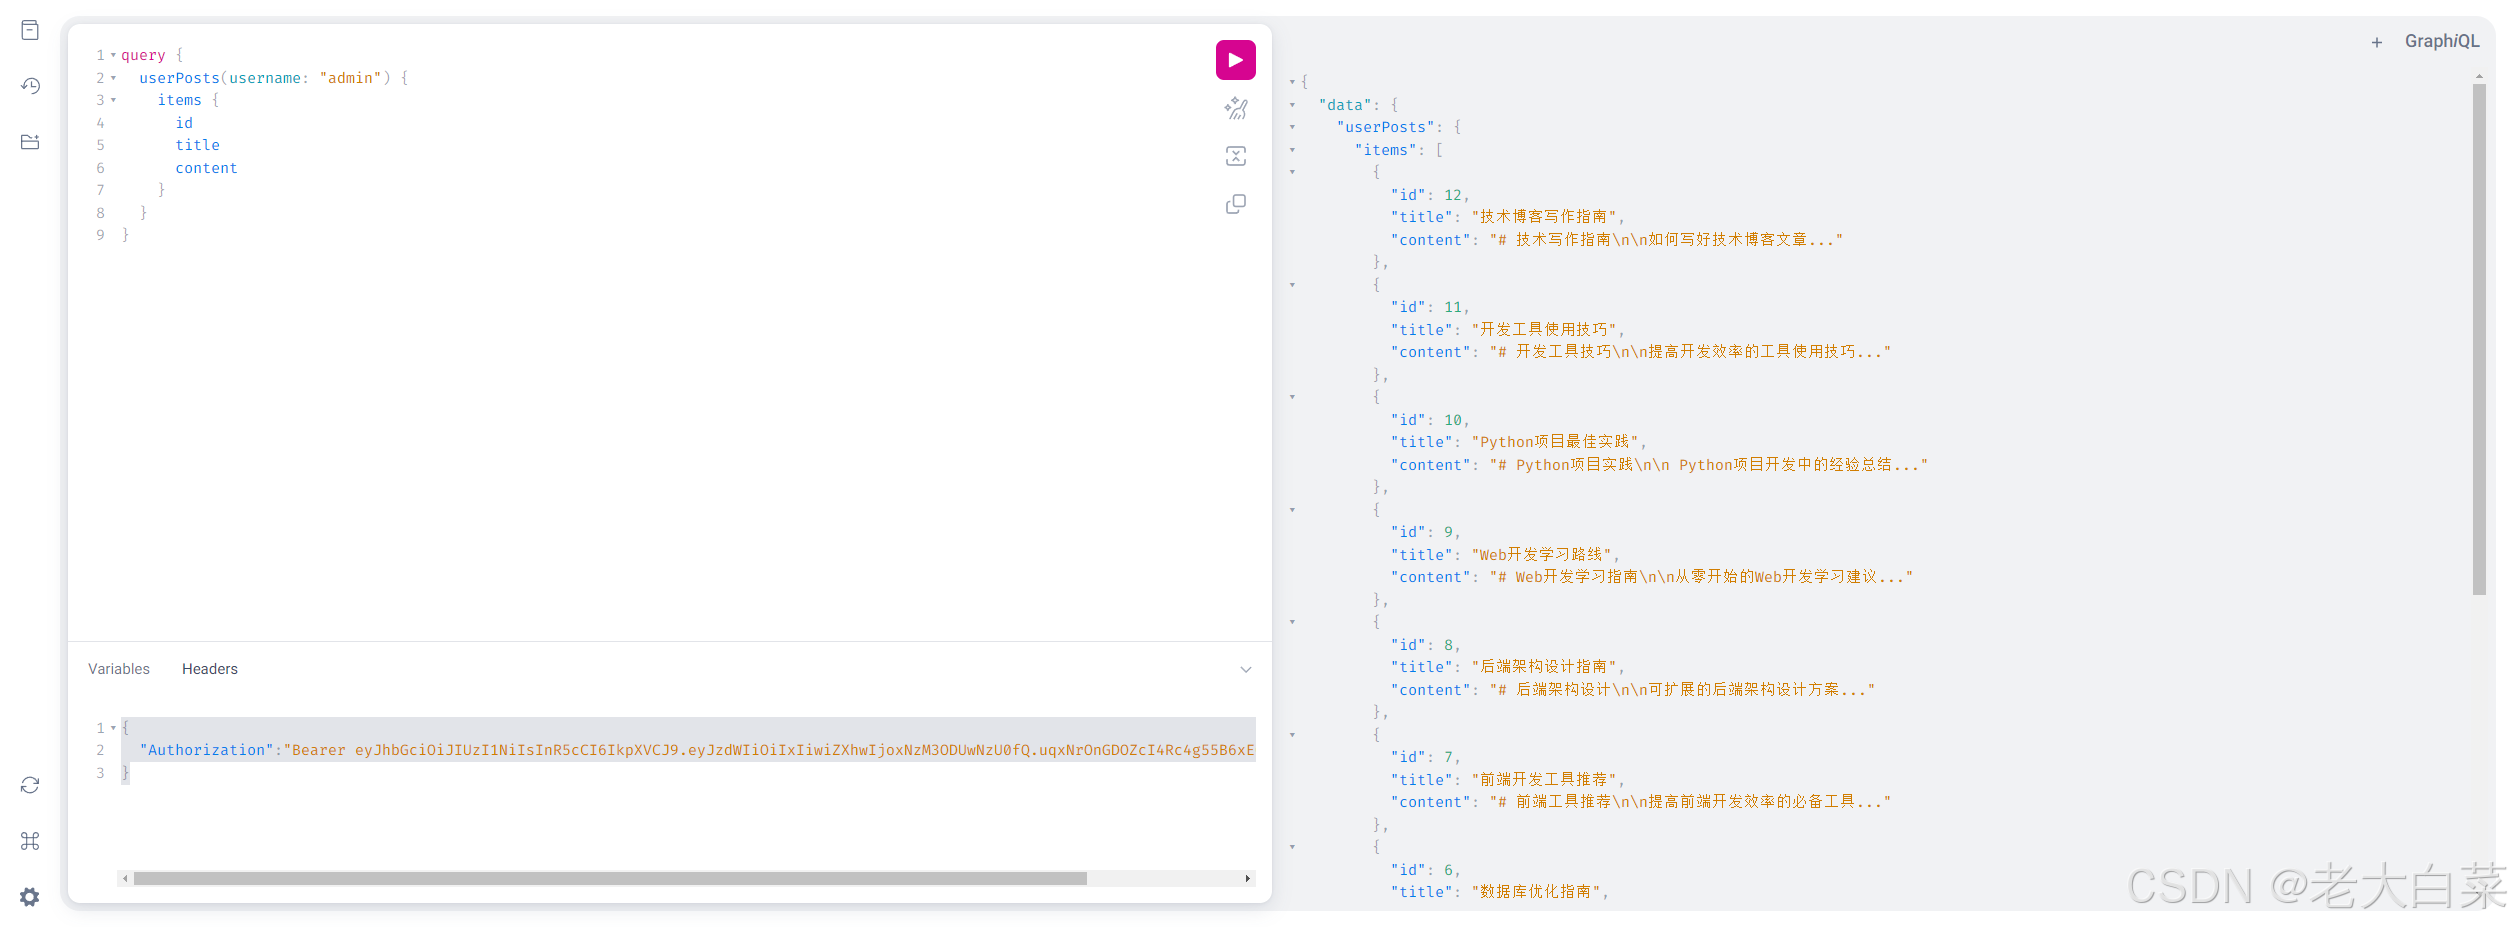Click the title "后端架构设计指南" in response
The width and height of the screenshot is (2512, 927).
1543,667
